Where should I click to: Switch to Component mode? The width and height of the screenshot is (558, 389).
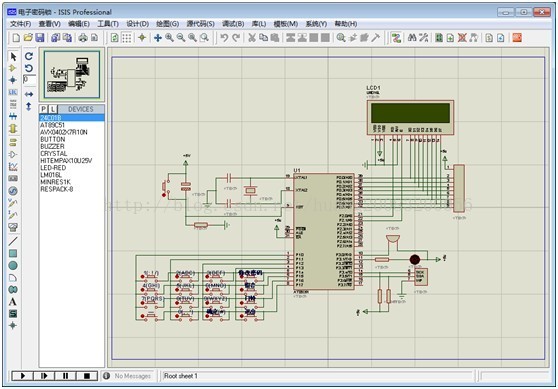pyautogui.click(x=13, y=68)
